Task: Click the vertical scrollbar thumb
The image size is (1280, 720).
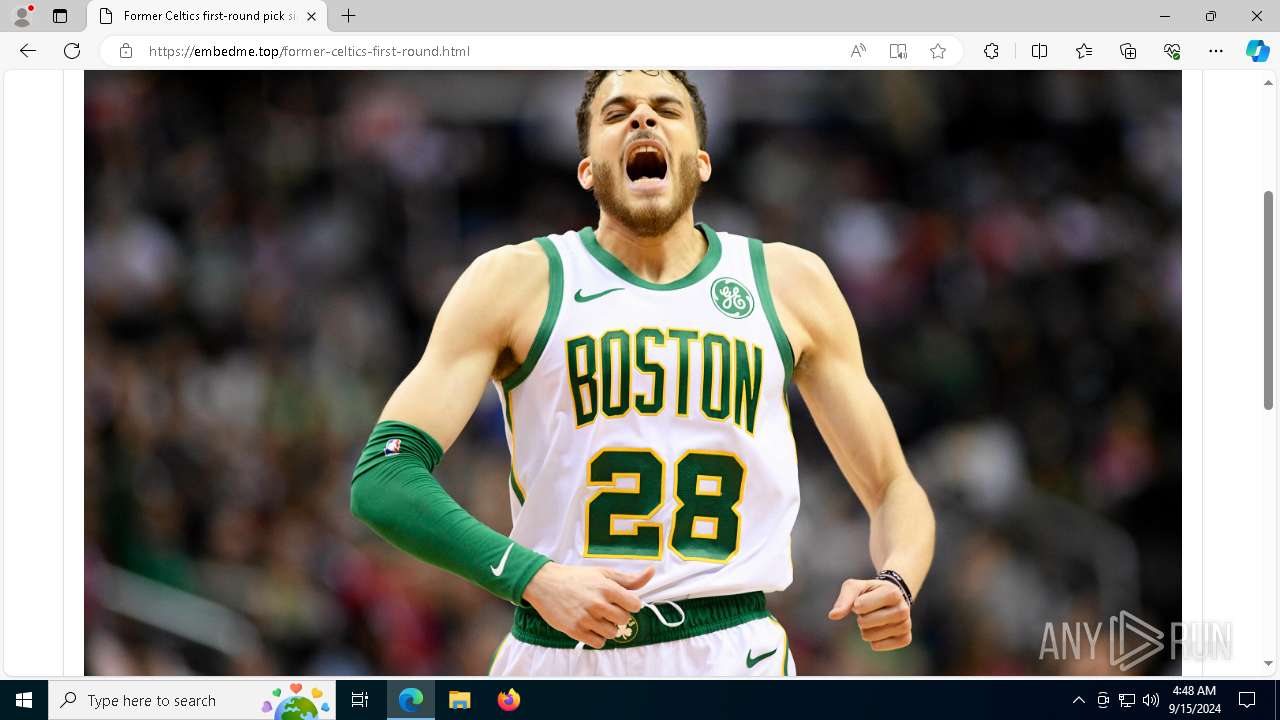Action: coord(1269,300)
